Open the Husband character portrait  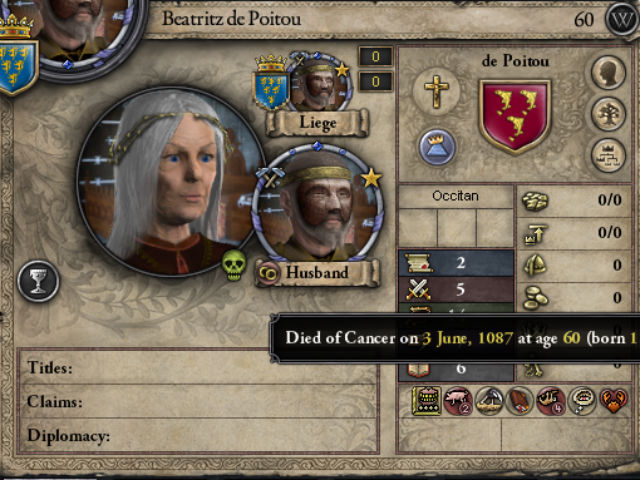[318, 203]
